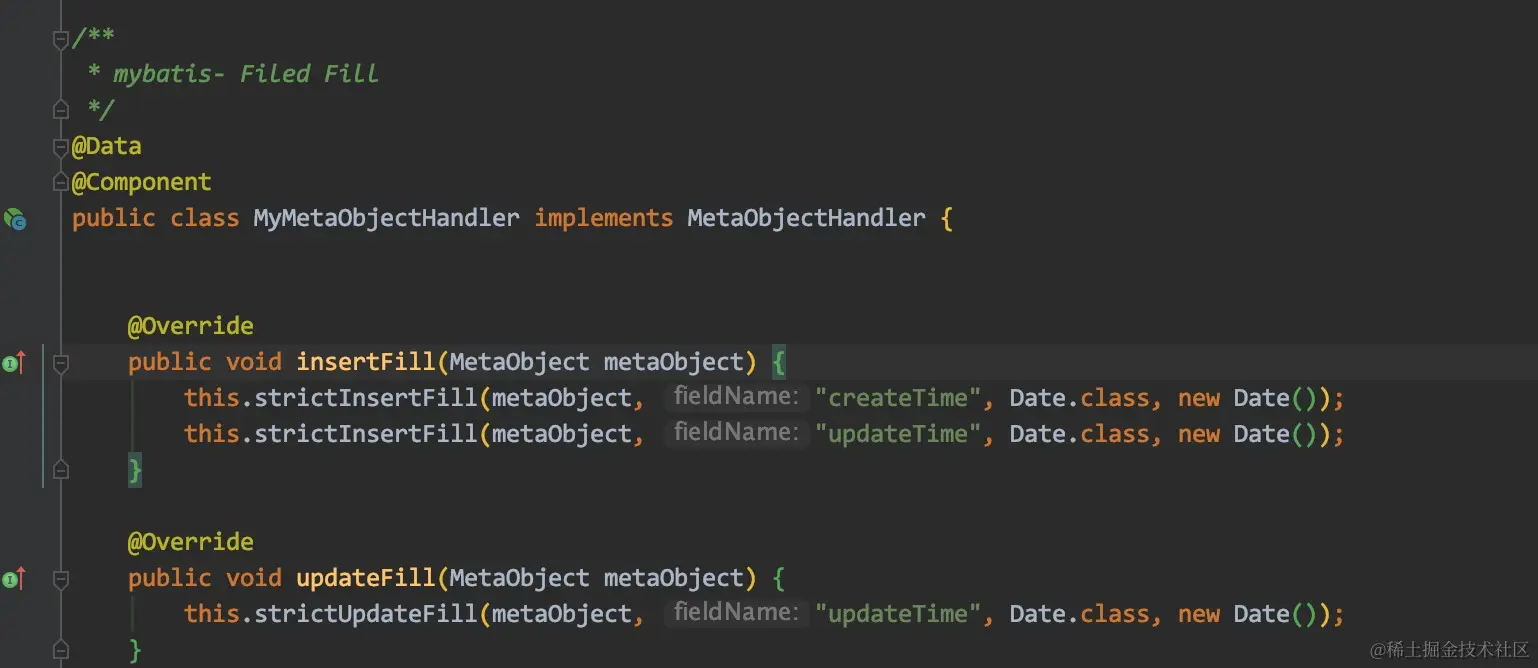The width and height of the screenshot is (1538, 668).
Task: Toggle the fold marker next to @Component annotation
Action: tap(61, 183)
